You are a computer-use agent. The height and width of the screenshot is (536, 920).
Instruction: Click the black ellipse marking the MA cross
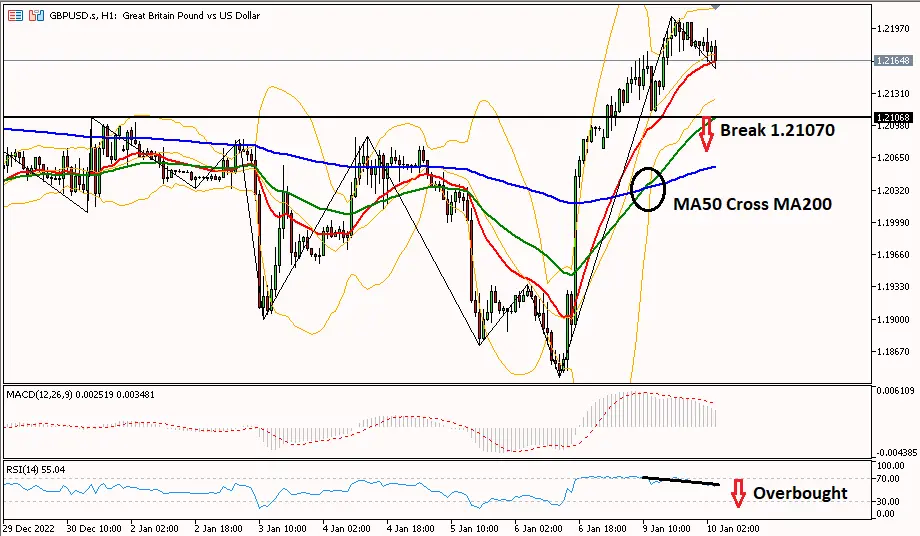point(650,188)
